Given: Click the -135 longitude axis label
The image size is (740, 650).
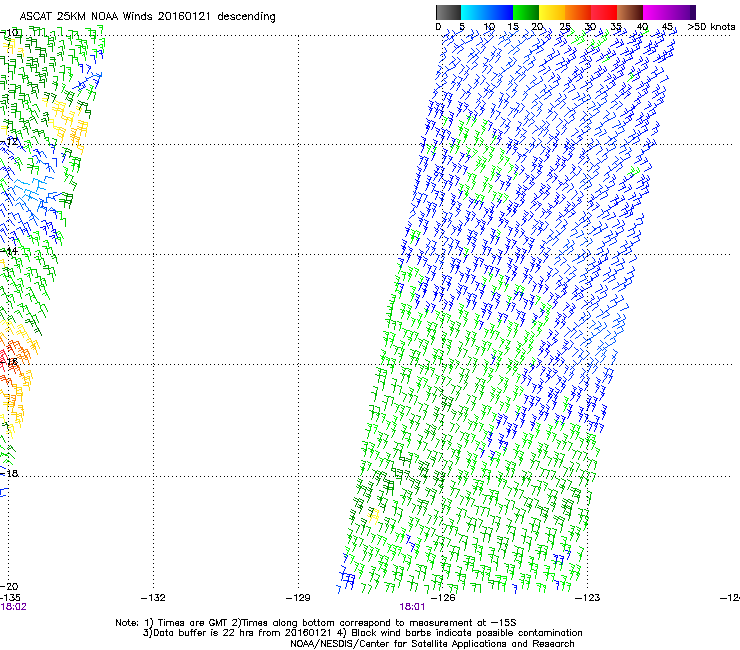Looking at the screenshot, I should 10,598.
